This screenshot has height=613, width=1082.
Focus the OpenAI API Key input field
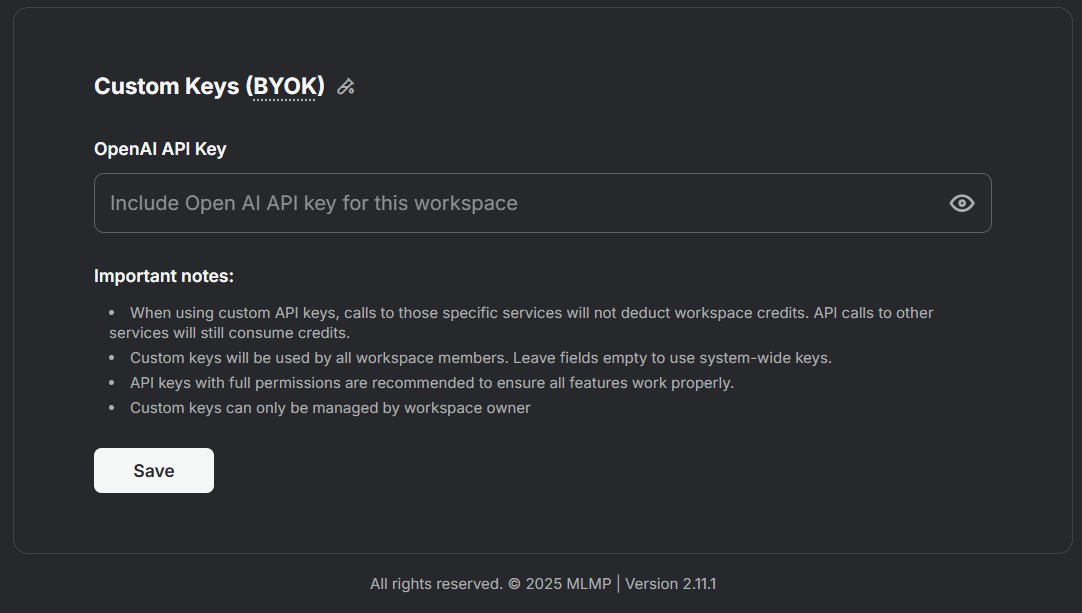coord(542,203)
